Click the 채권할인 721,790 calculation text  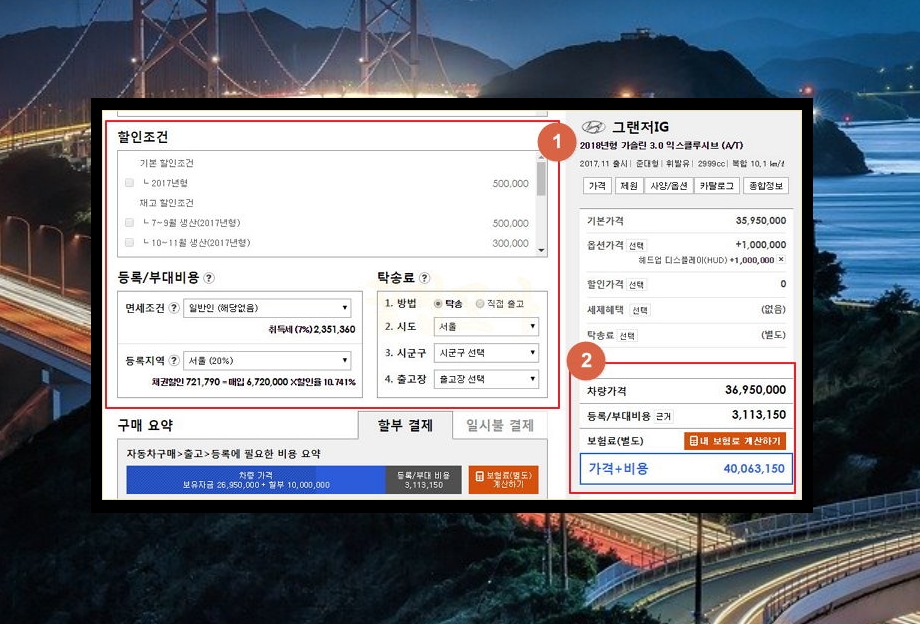coord(254,382)
